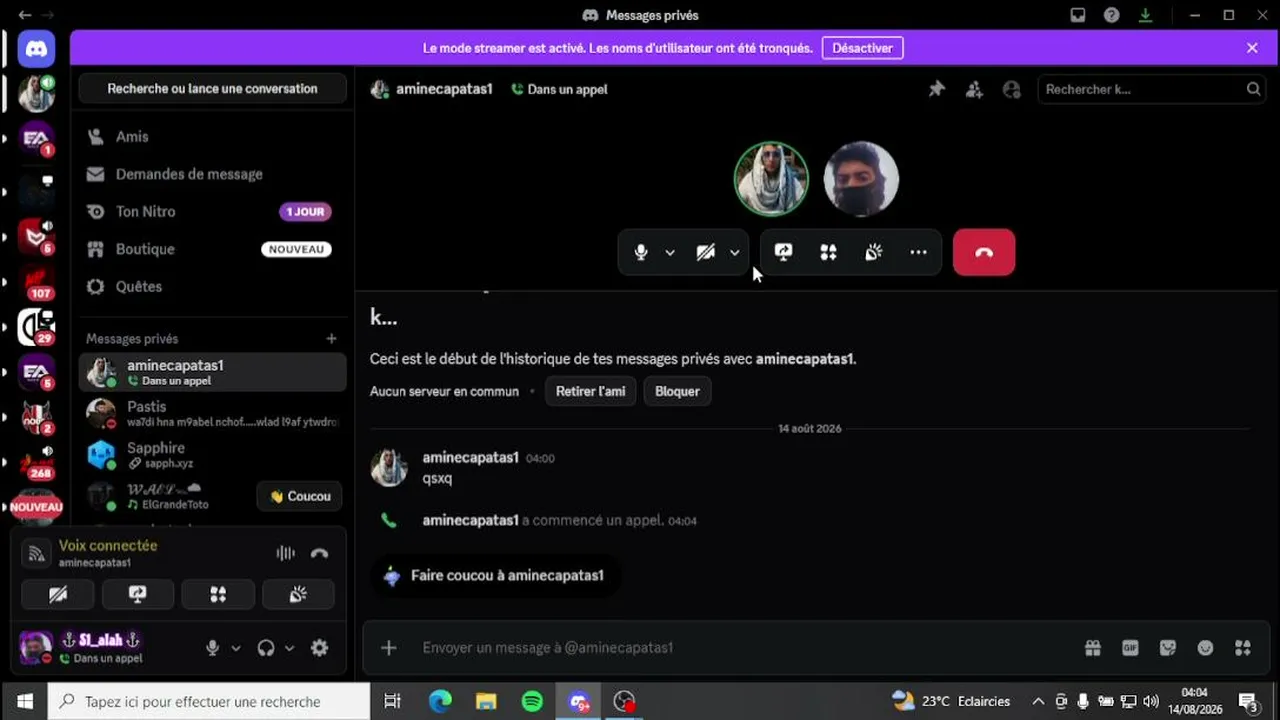
Task: Open the Windows Start menu
Action: point(24,702)
